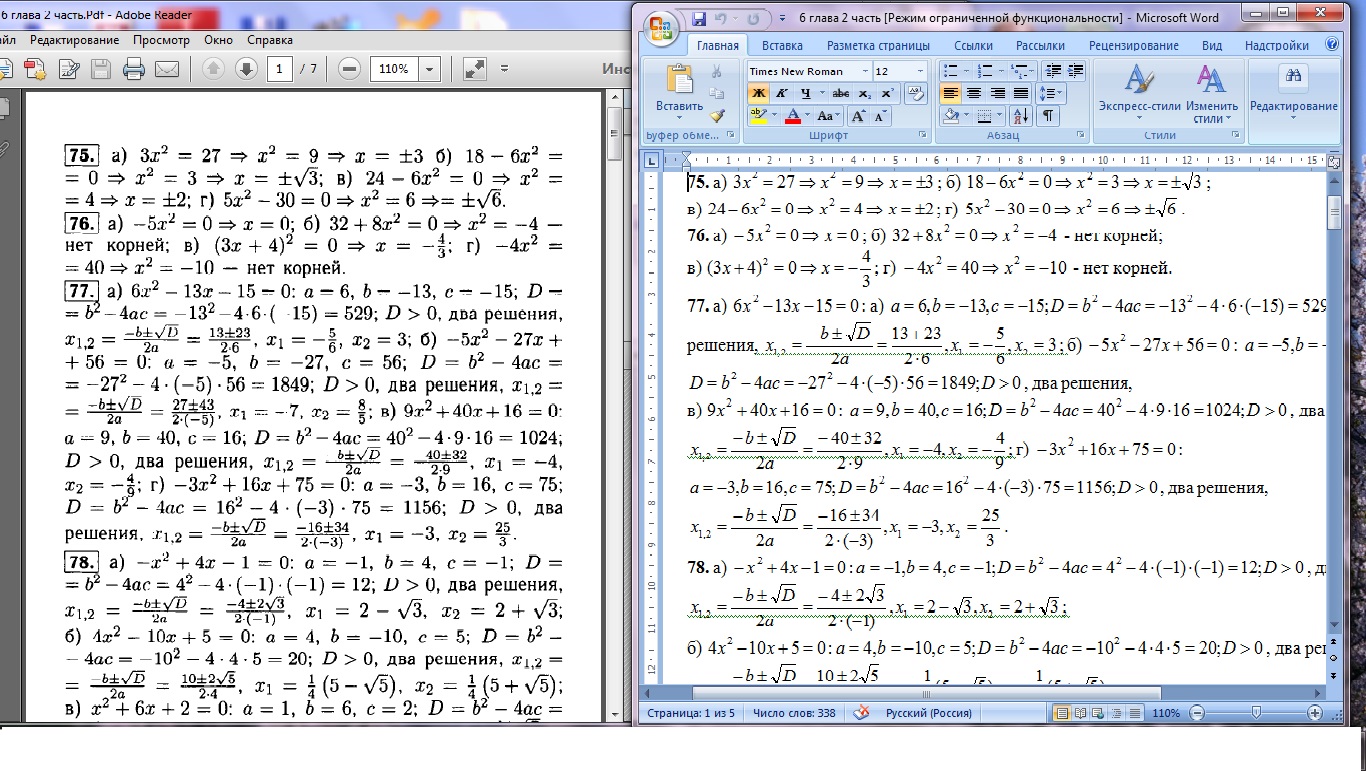Viewport: 1366px width, 771px height.
Task: Open the Рецензирование ribbon tab
Action: click(1133, 45)
